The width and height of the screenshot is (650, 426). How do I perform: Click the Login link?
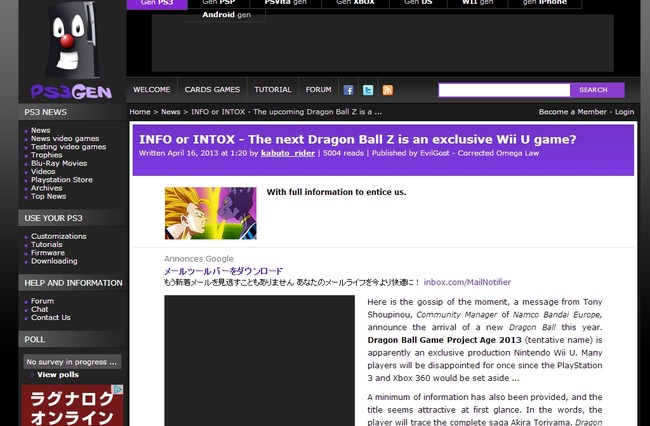(x=624, y=112)
